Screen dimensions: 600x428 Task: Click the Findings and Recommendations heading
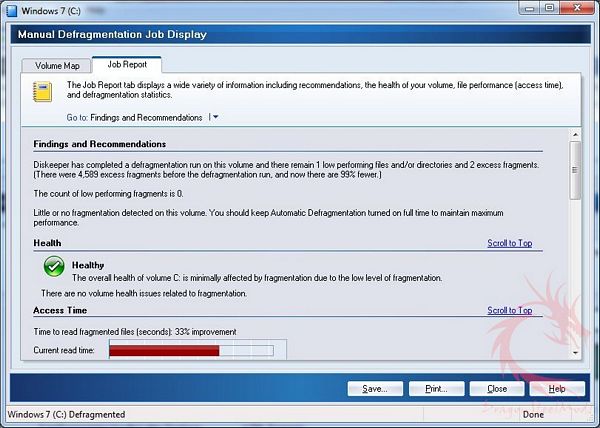pos(99,144)
